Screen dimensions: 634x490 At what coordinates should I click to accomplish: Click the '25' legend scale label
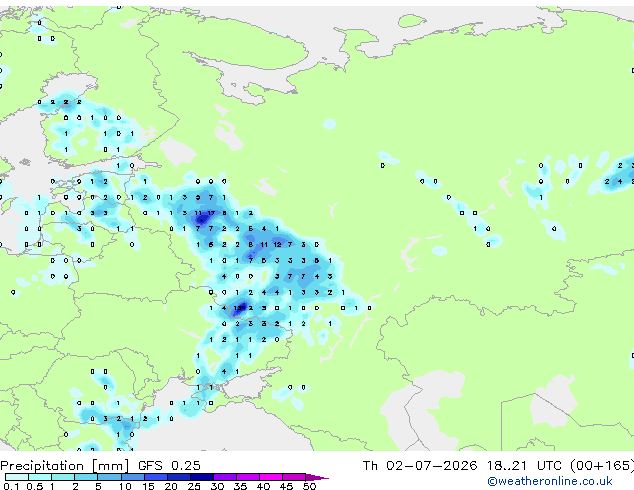point(194,486)
